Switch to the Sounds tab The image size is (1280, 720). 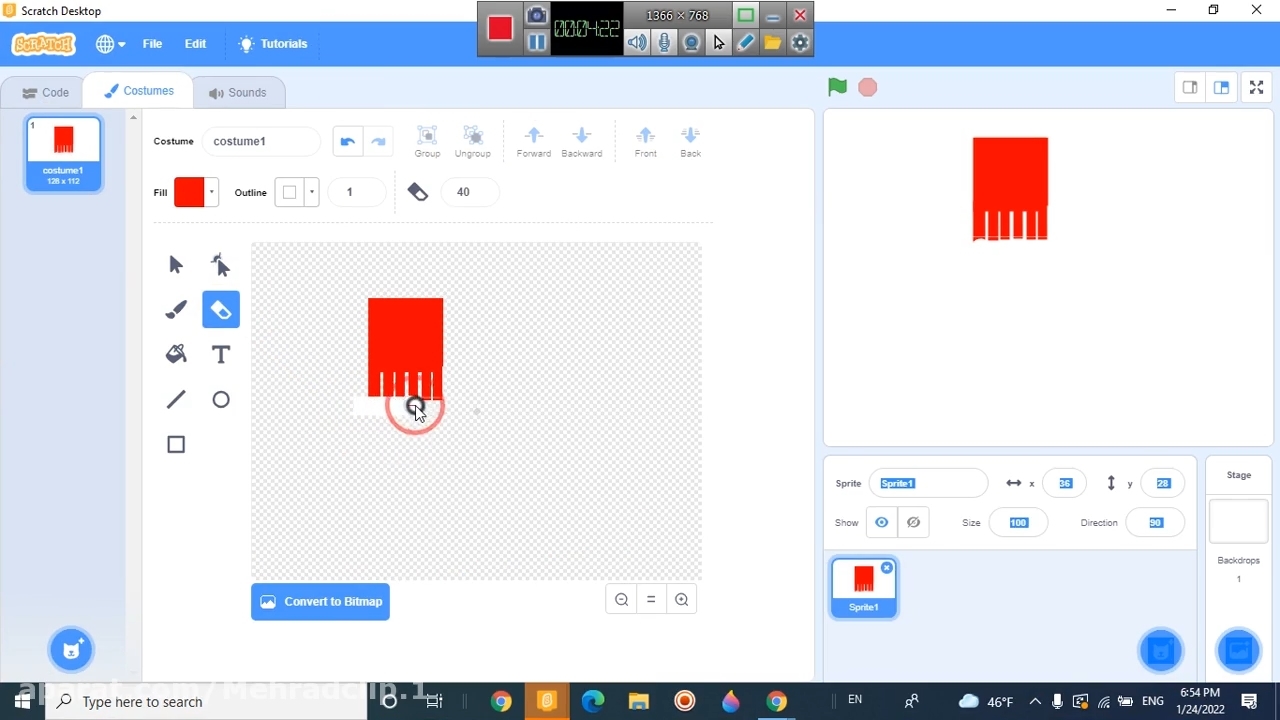(x=238, y=93)
